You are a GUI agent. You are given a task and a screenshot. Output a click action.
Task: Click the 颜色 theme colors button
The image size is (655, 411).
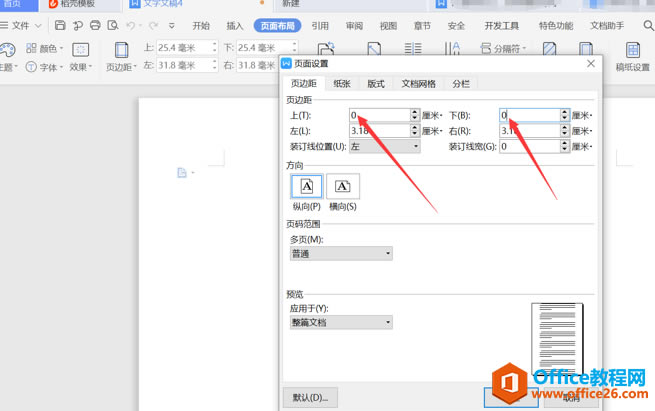(x=44, y=48)
